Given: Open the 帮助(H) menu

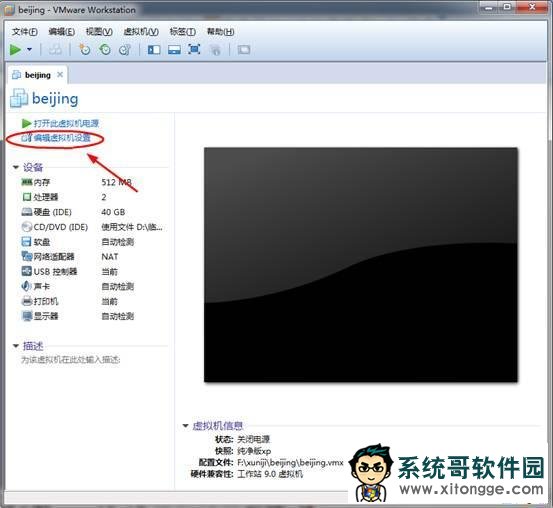Looking at the screenshot, I should (220, 32).
